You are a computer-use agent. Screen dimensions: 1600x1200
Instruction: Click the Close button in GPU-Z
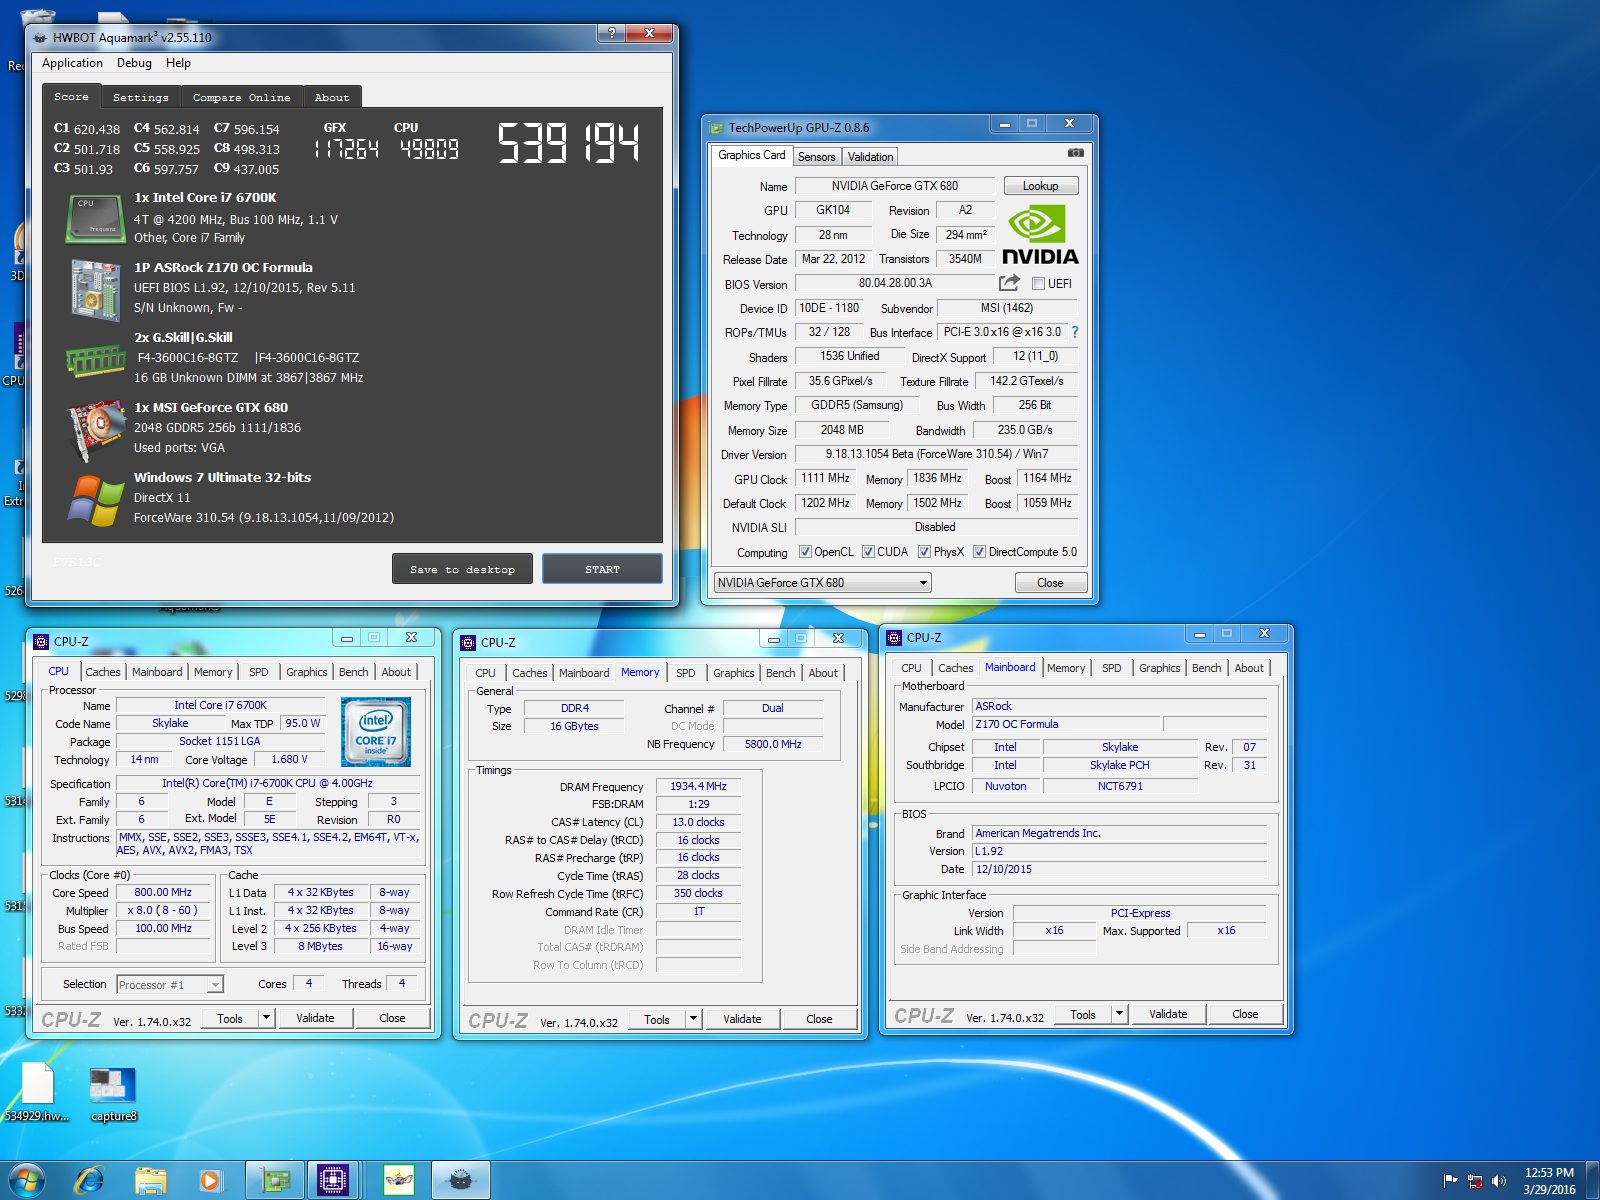tap(1050, 583)
